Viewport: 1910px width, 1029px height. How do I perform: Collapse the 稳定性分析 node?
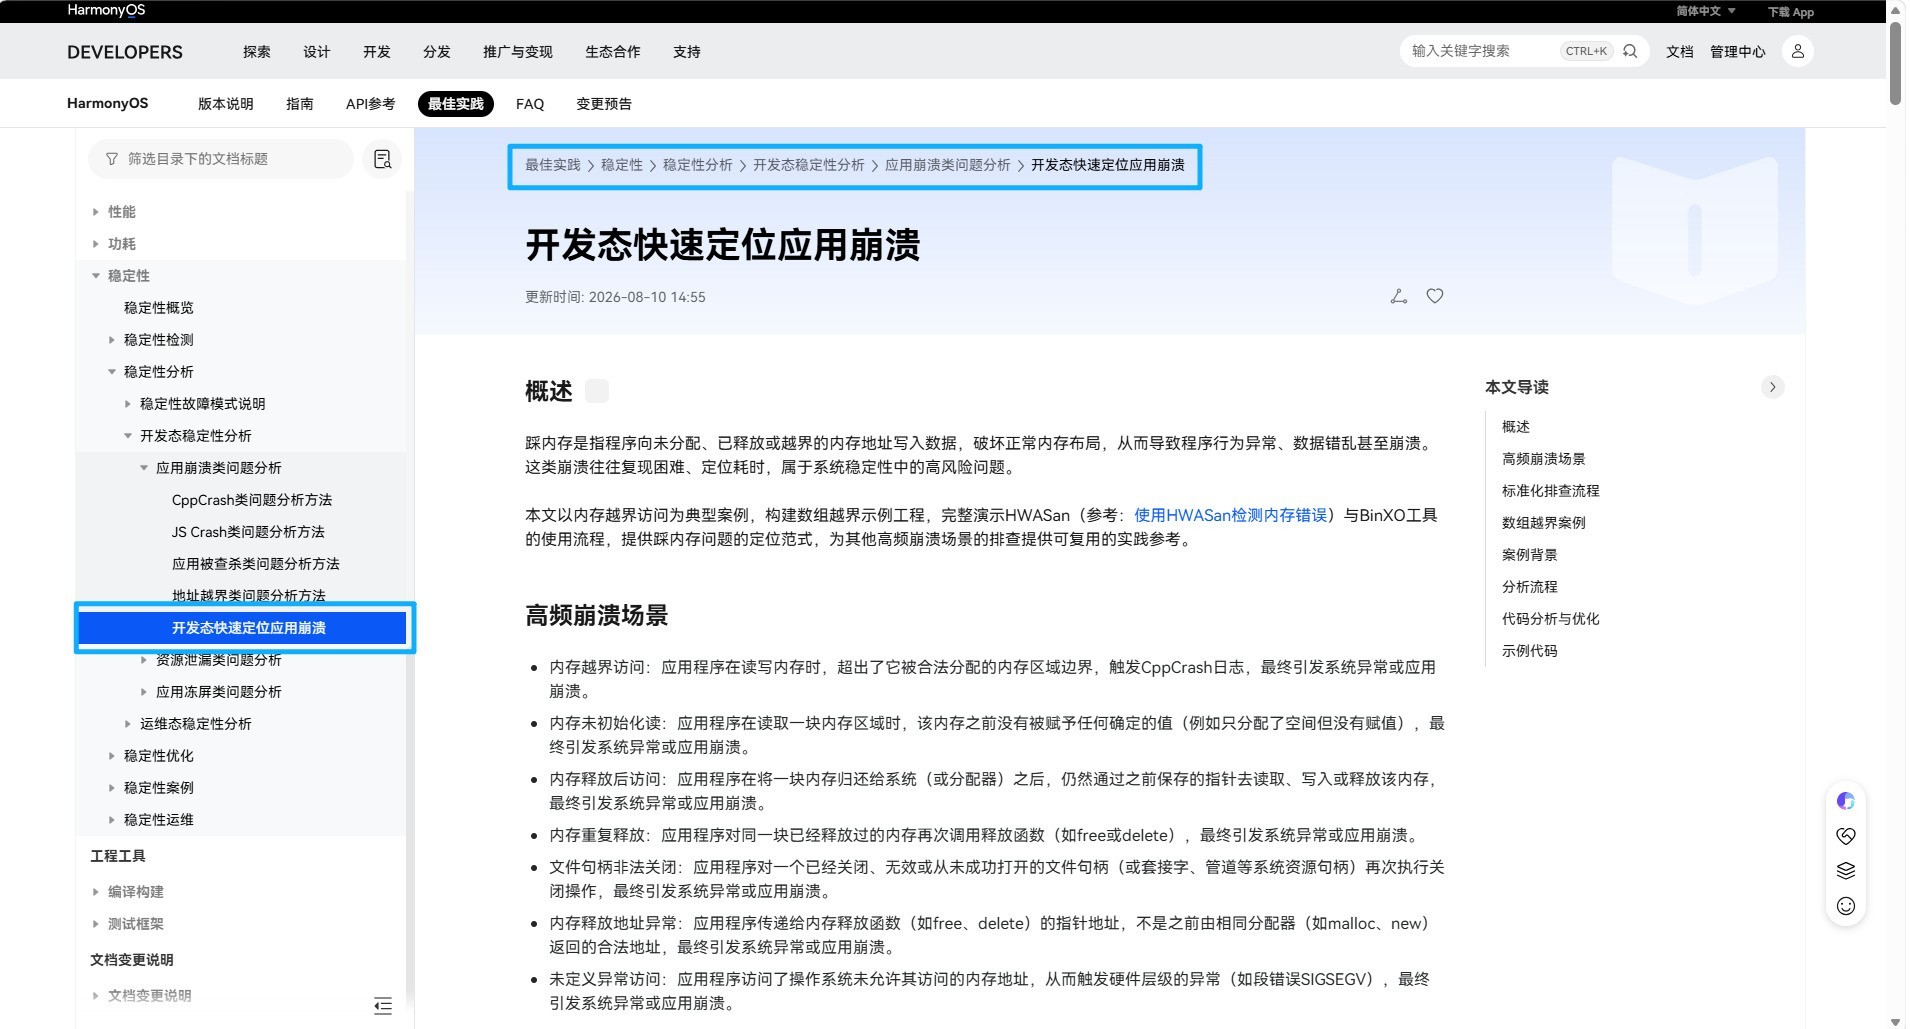point(112,372)
